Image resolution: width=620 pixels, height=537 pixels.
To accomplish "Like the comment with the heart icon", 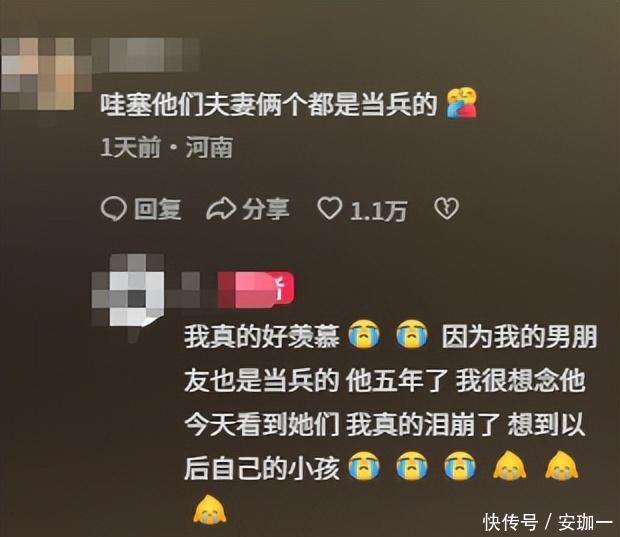I will click(x=330, y=208).
